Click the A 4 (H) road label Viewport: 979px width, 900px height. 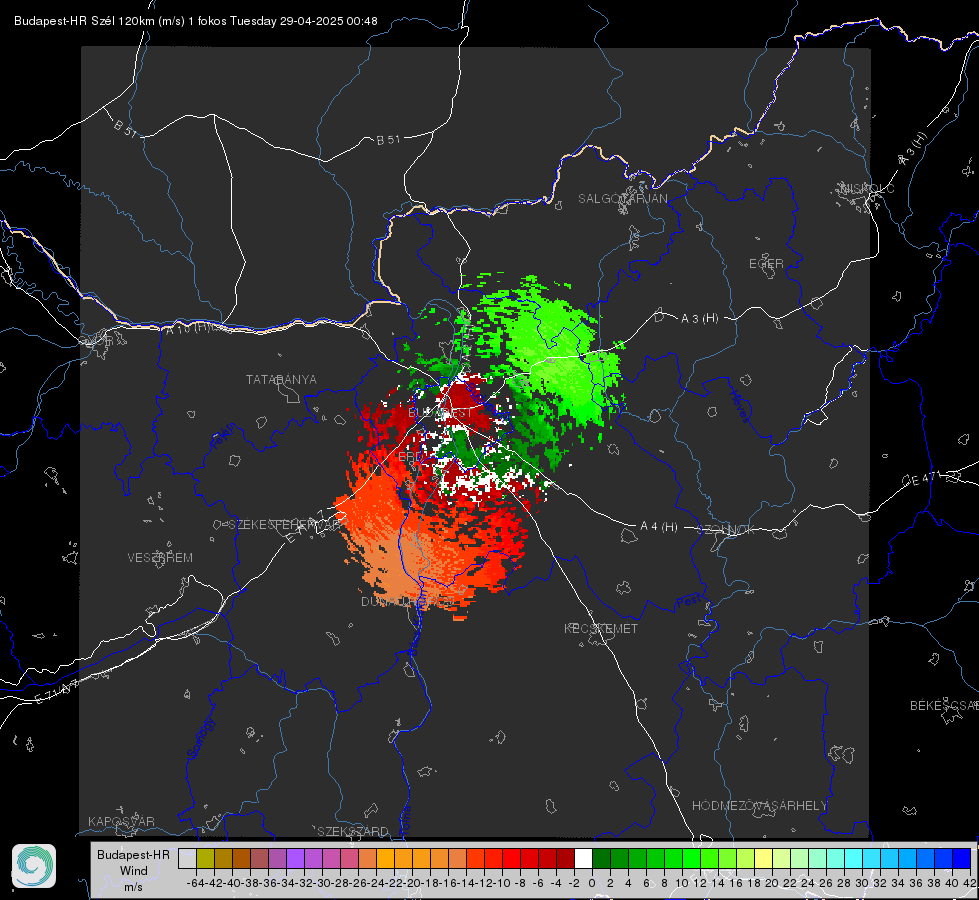click(x=659, y=527)
